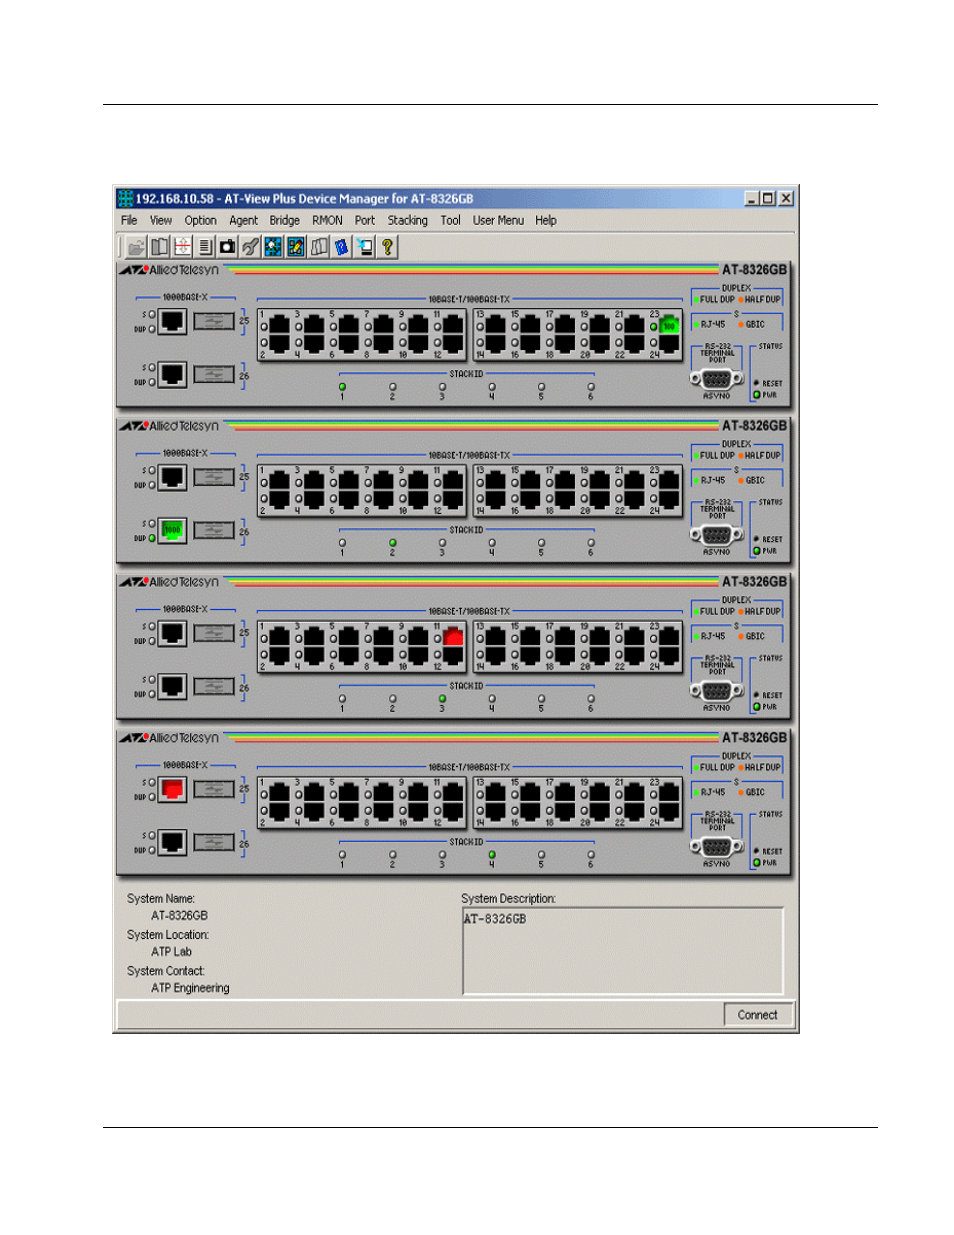Click the Allied Telesyn logo on top switch
This screenshot has width=954, height=1235.
(x=170, y=270)
